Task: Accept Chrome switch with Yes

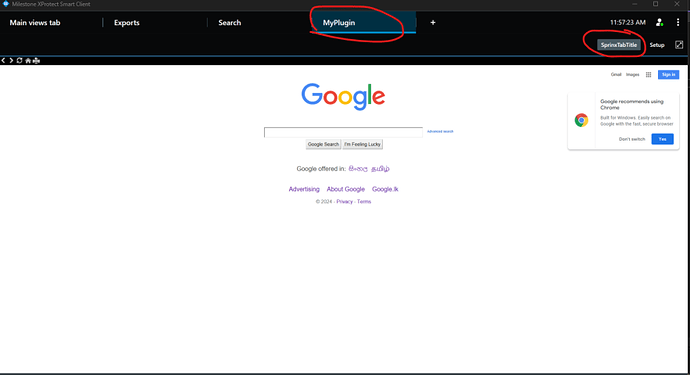Action: coord(662,139)
